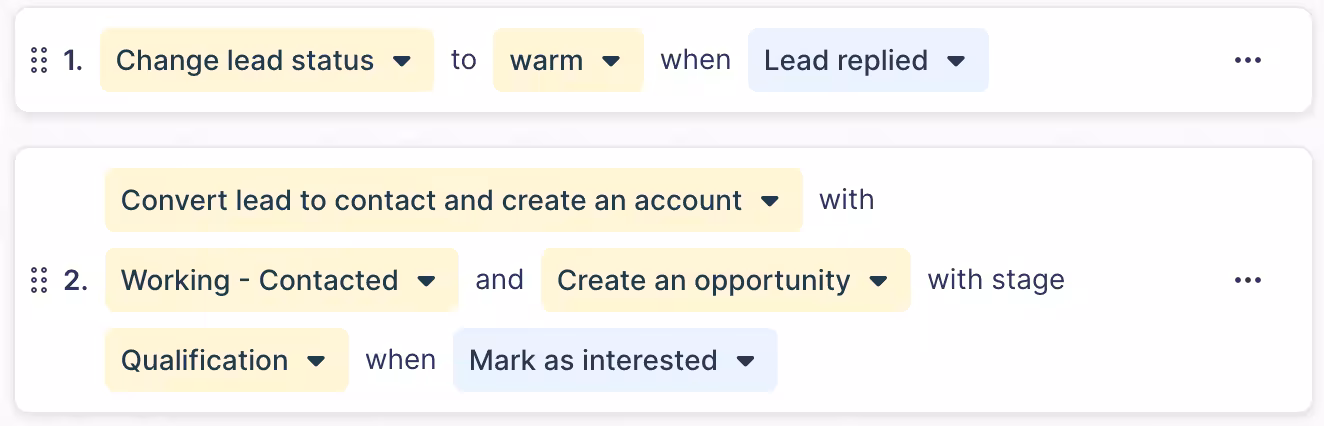This screenshot has width=1324, height=426.
Task: Open more options menu for rule 1
Action: (x=1247, y=60)
